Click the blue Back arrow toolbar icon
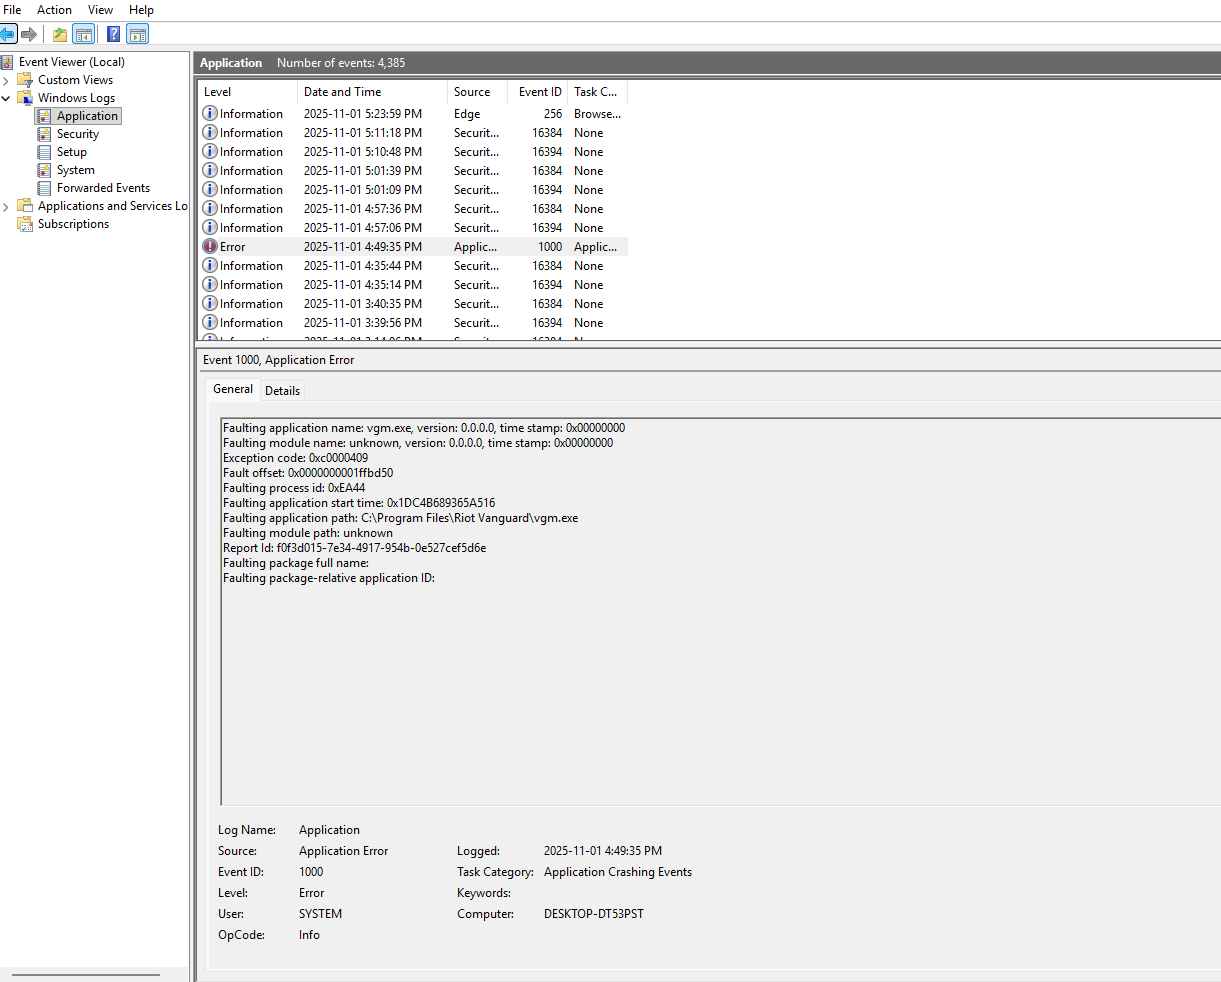The width and height of the screenshot is (1221, 982). 8,34
